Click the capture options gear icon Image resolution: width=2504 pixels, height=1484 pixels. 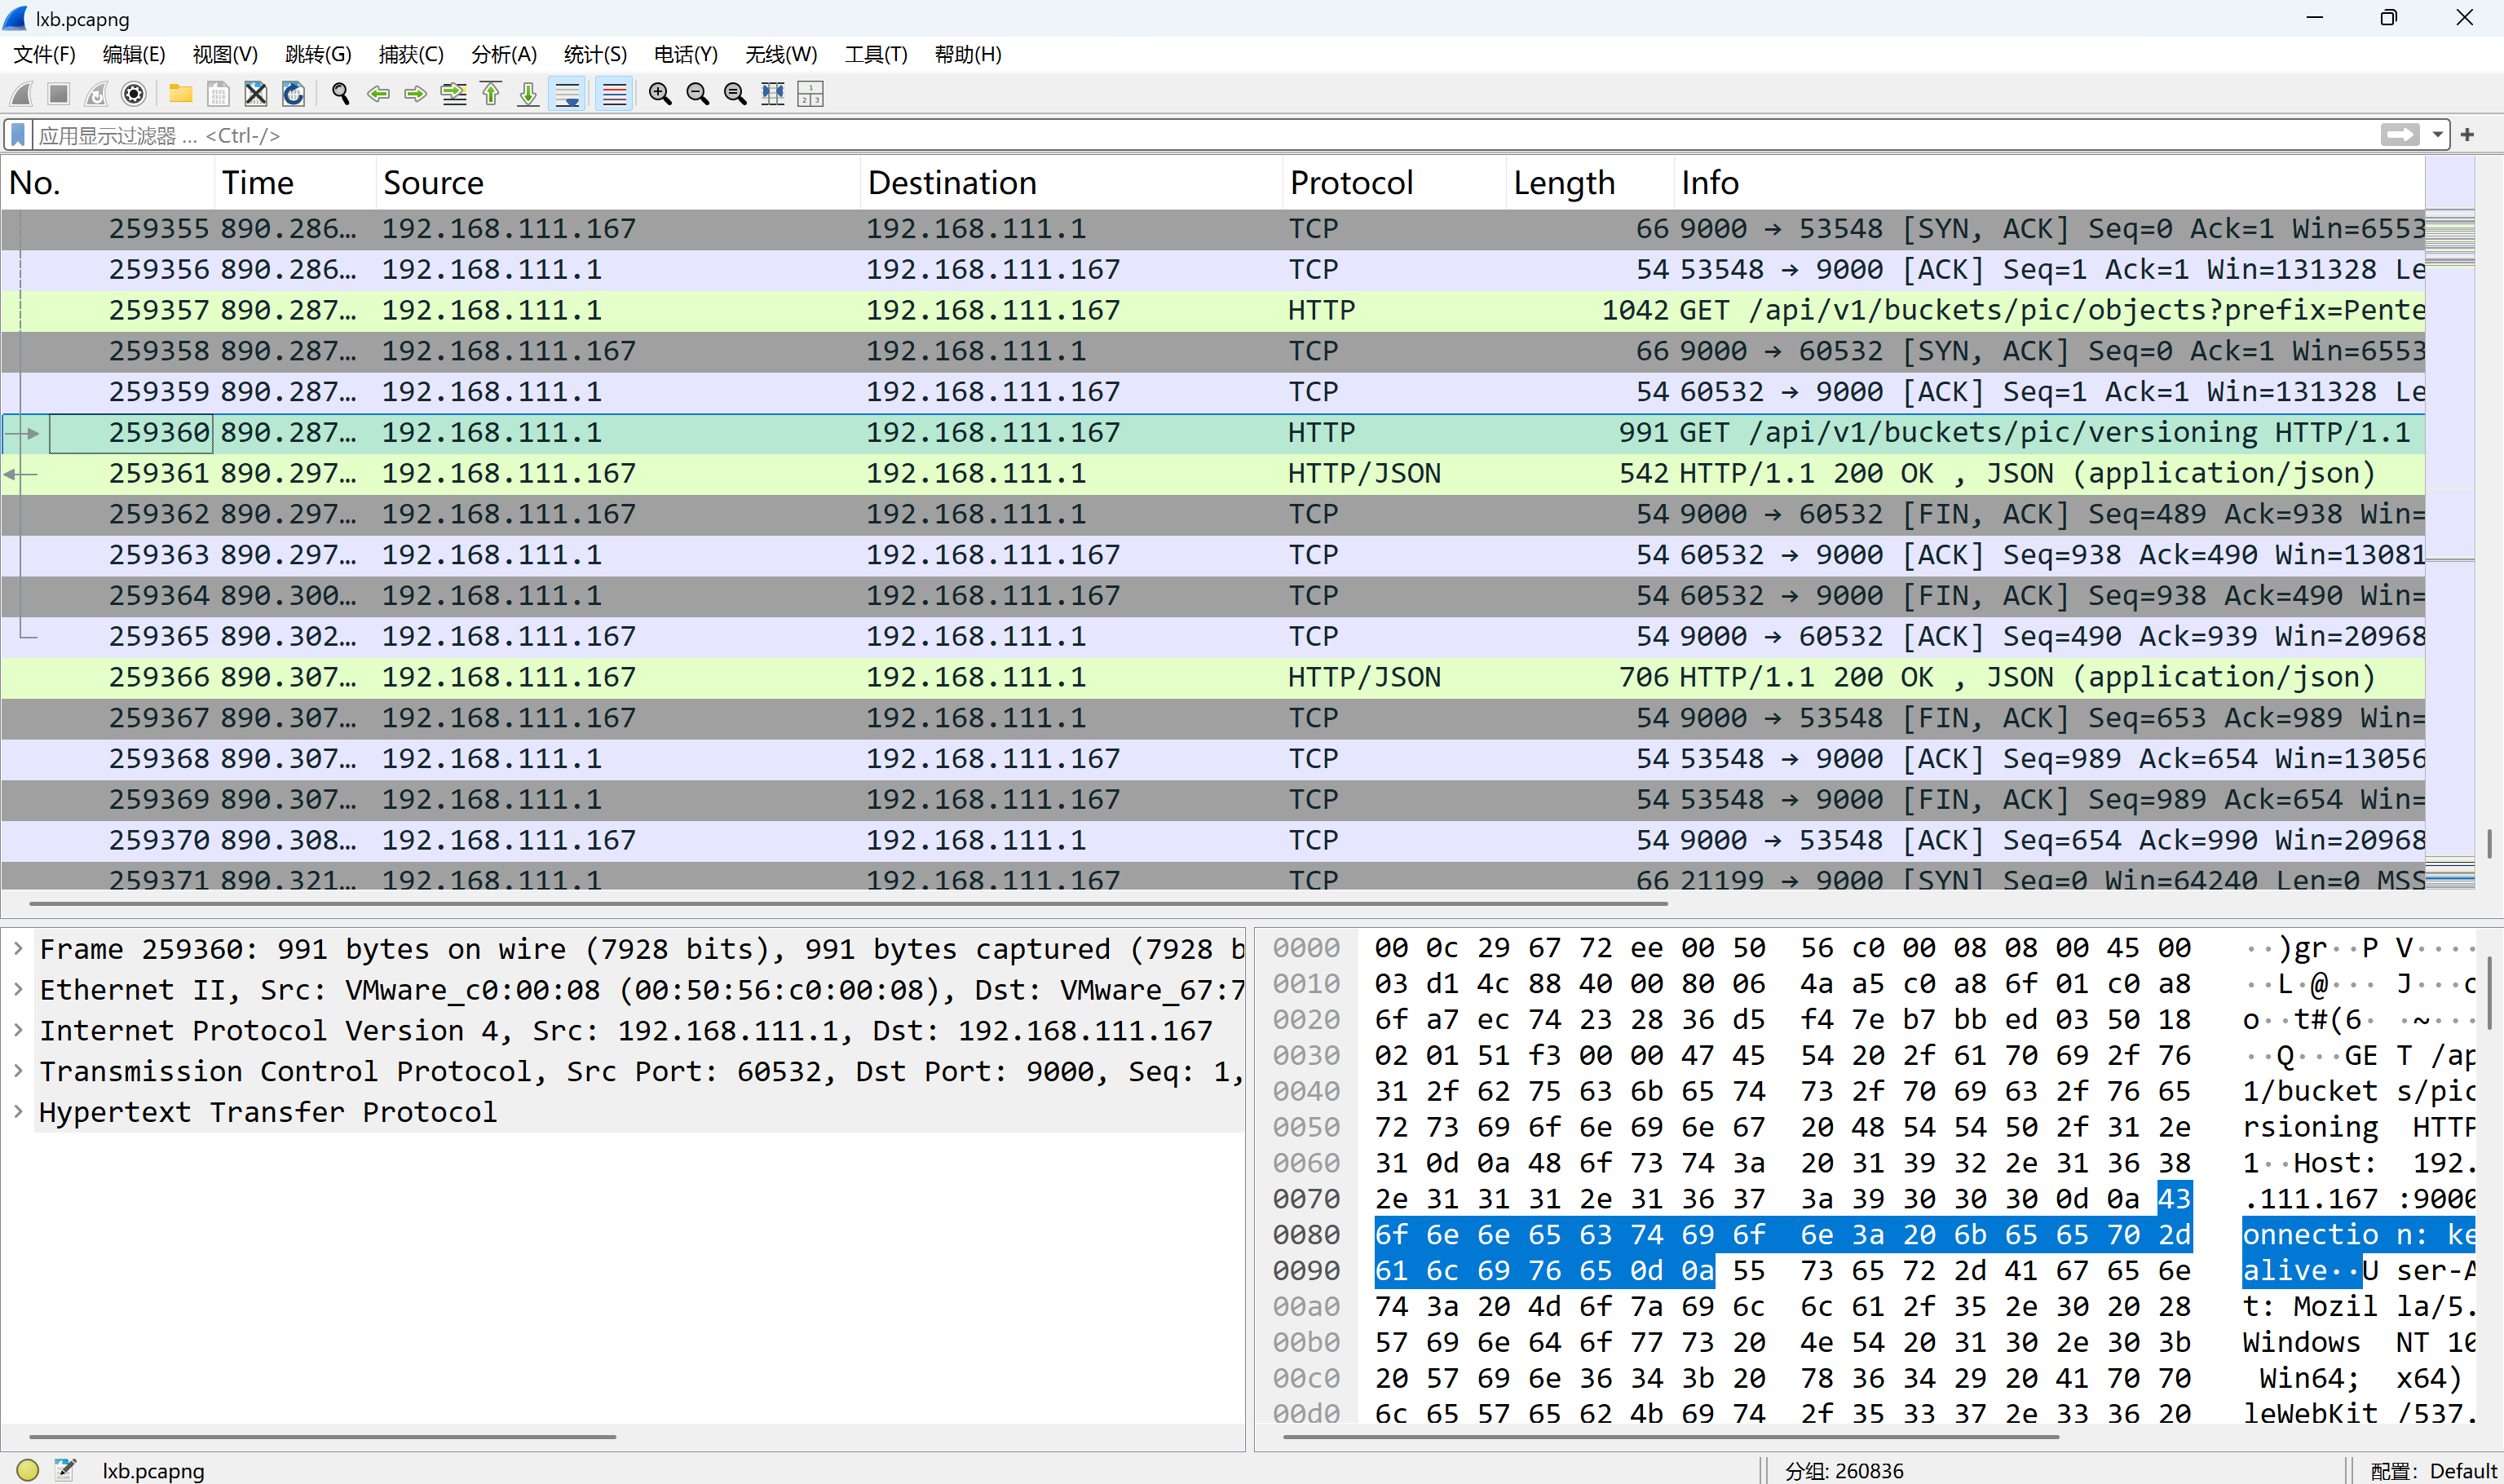click(133, 94)
